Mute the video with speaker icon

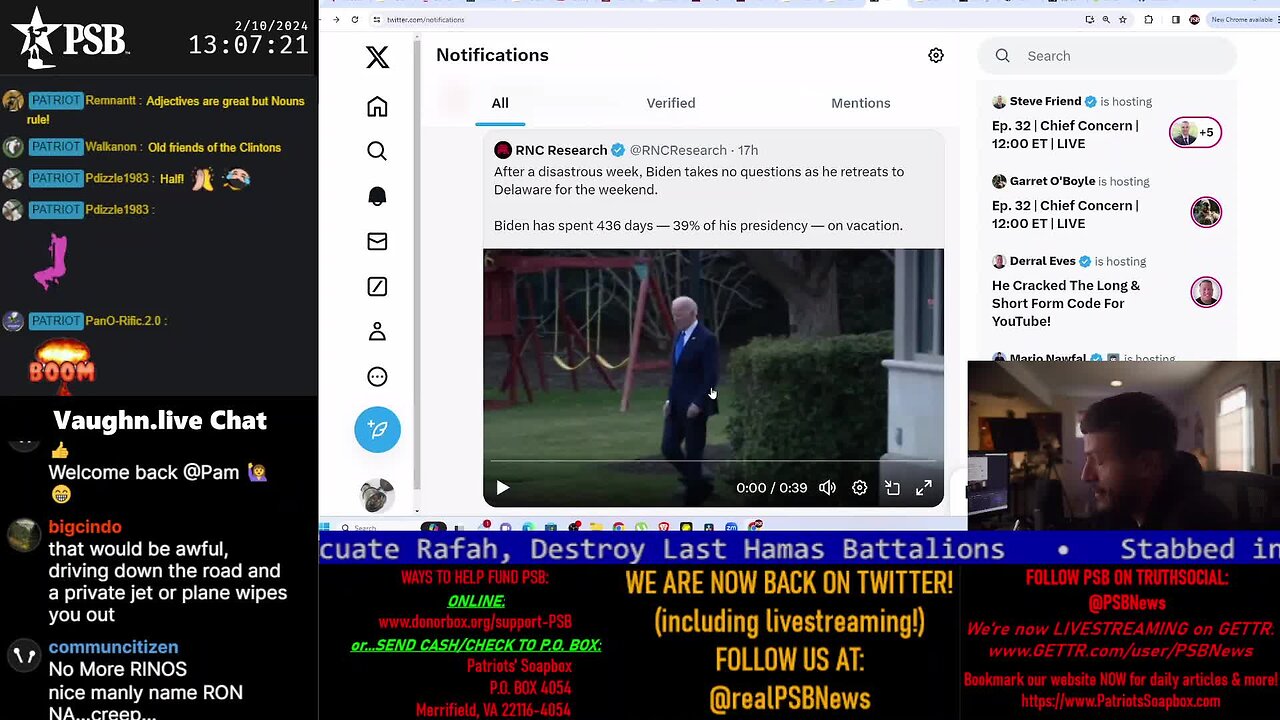827,488
